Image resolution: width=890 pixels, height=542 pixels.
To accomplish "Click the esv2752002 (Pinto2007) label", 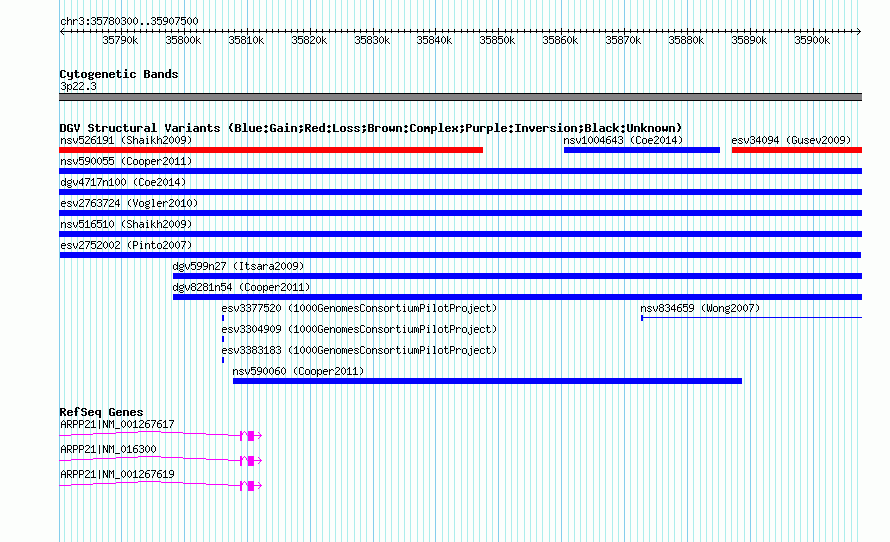I will [x=126, y=245].
